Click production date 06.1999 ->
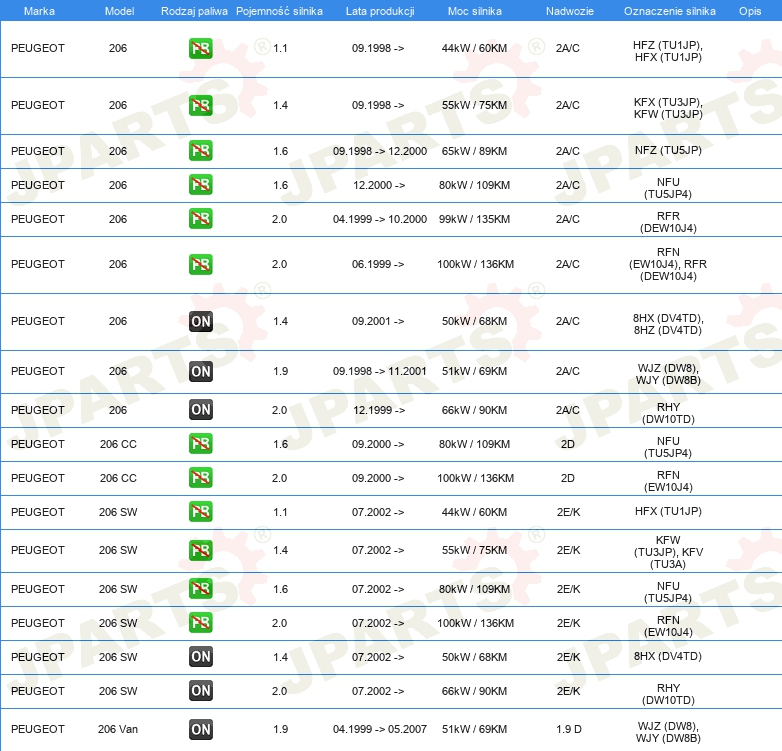Screen dimensions: 782x751 378,264
